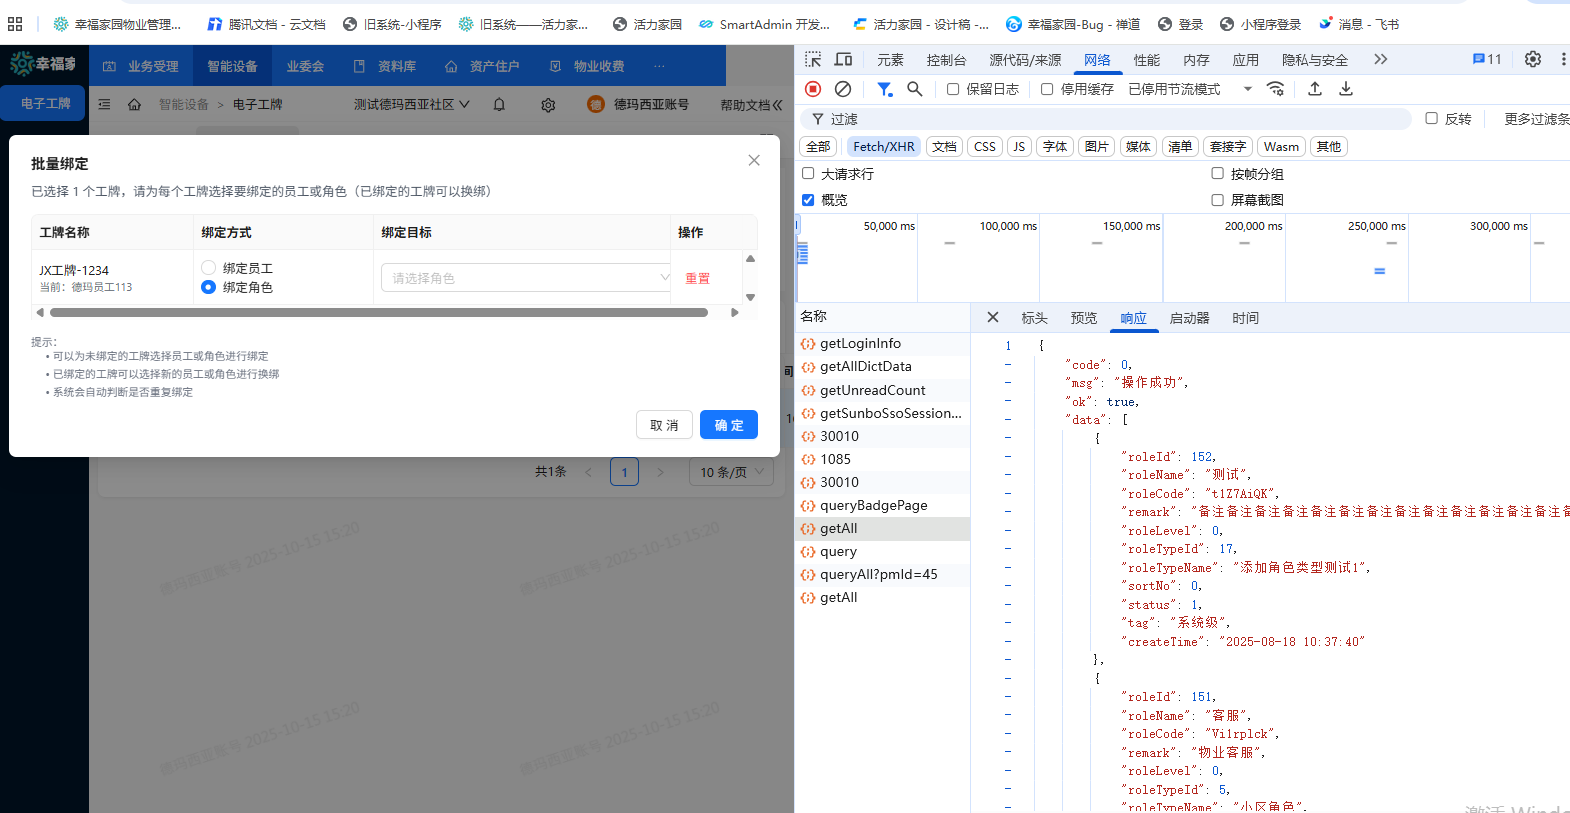Open the 预览 tab of request details
Viewport: 1570px width, 813px height.
click(x=1083, y=318)
